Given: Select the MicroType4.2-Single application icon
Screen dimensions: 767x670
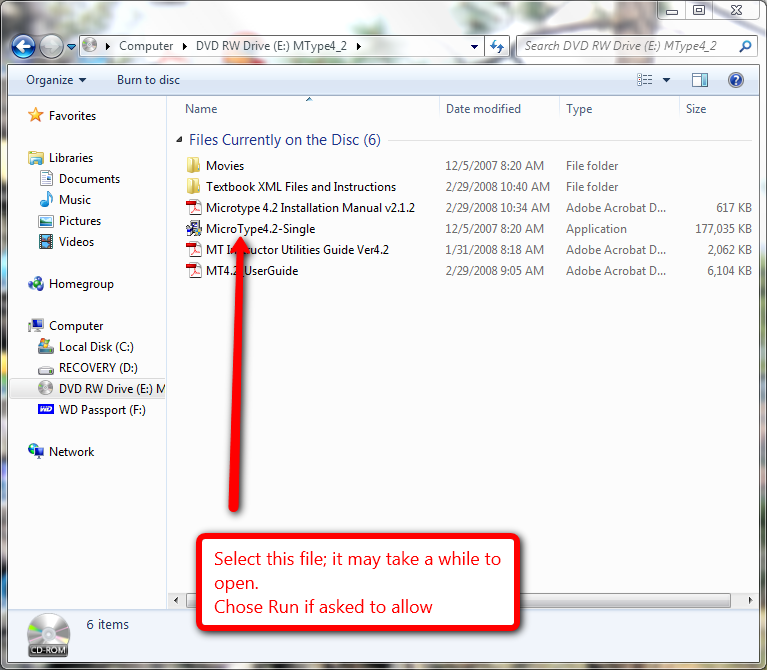Looking at the screenshot, I should pyautogui.click(x=194, y=228).
